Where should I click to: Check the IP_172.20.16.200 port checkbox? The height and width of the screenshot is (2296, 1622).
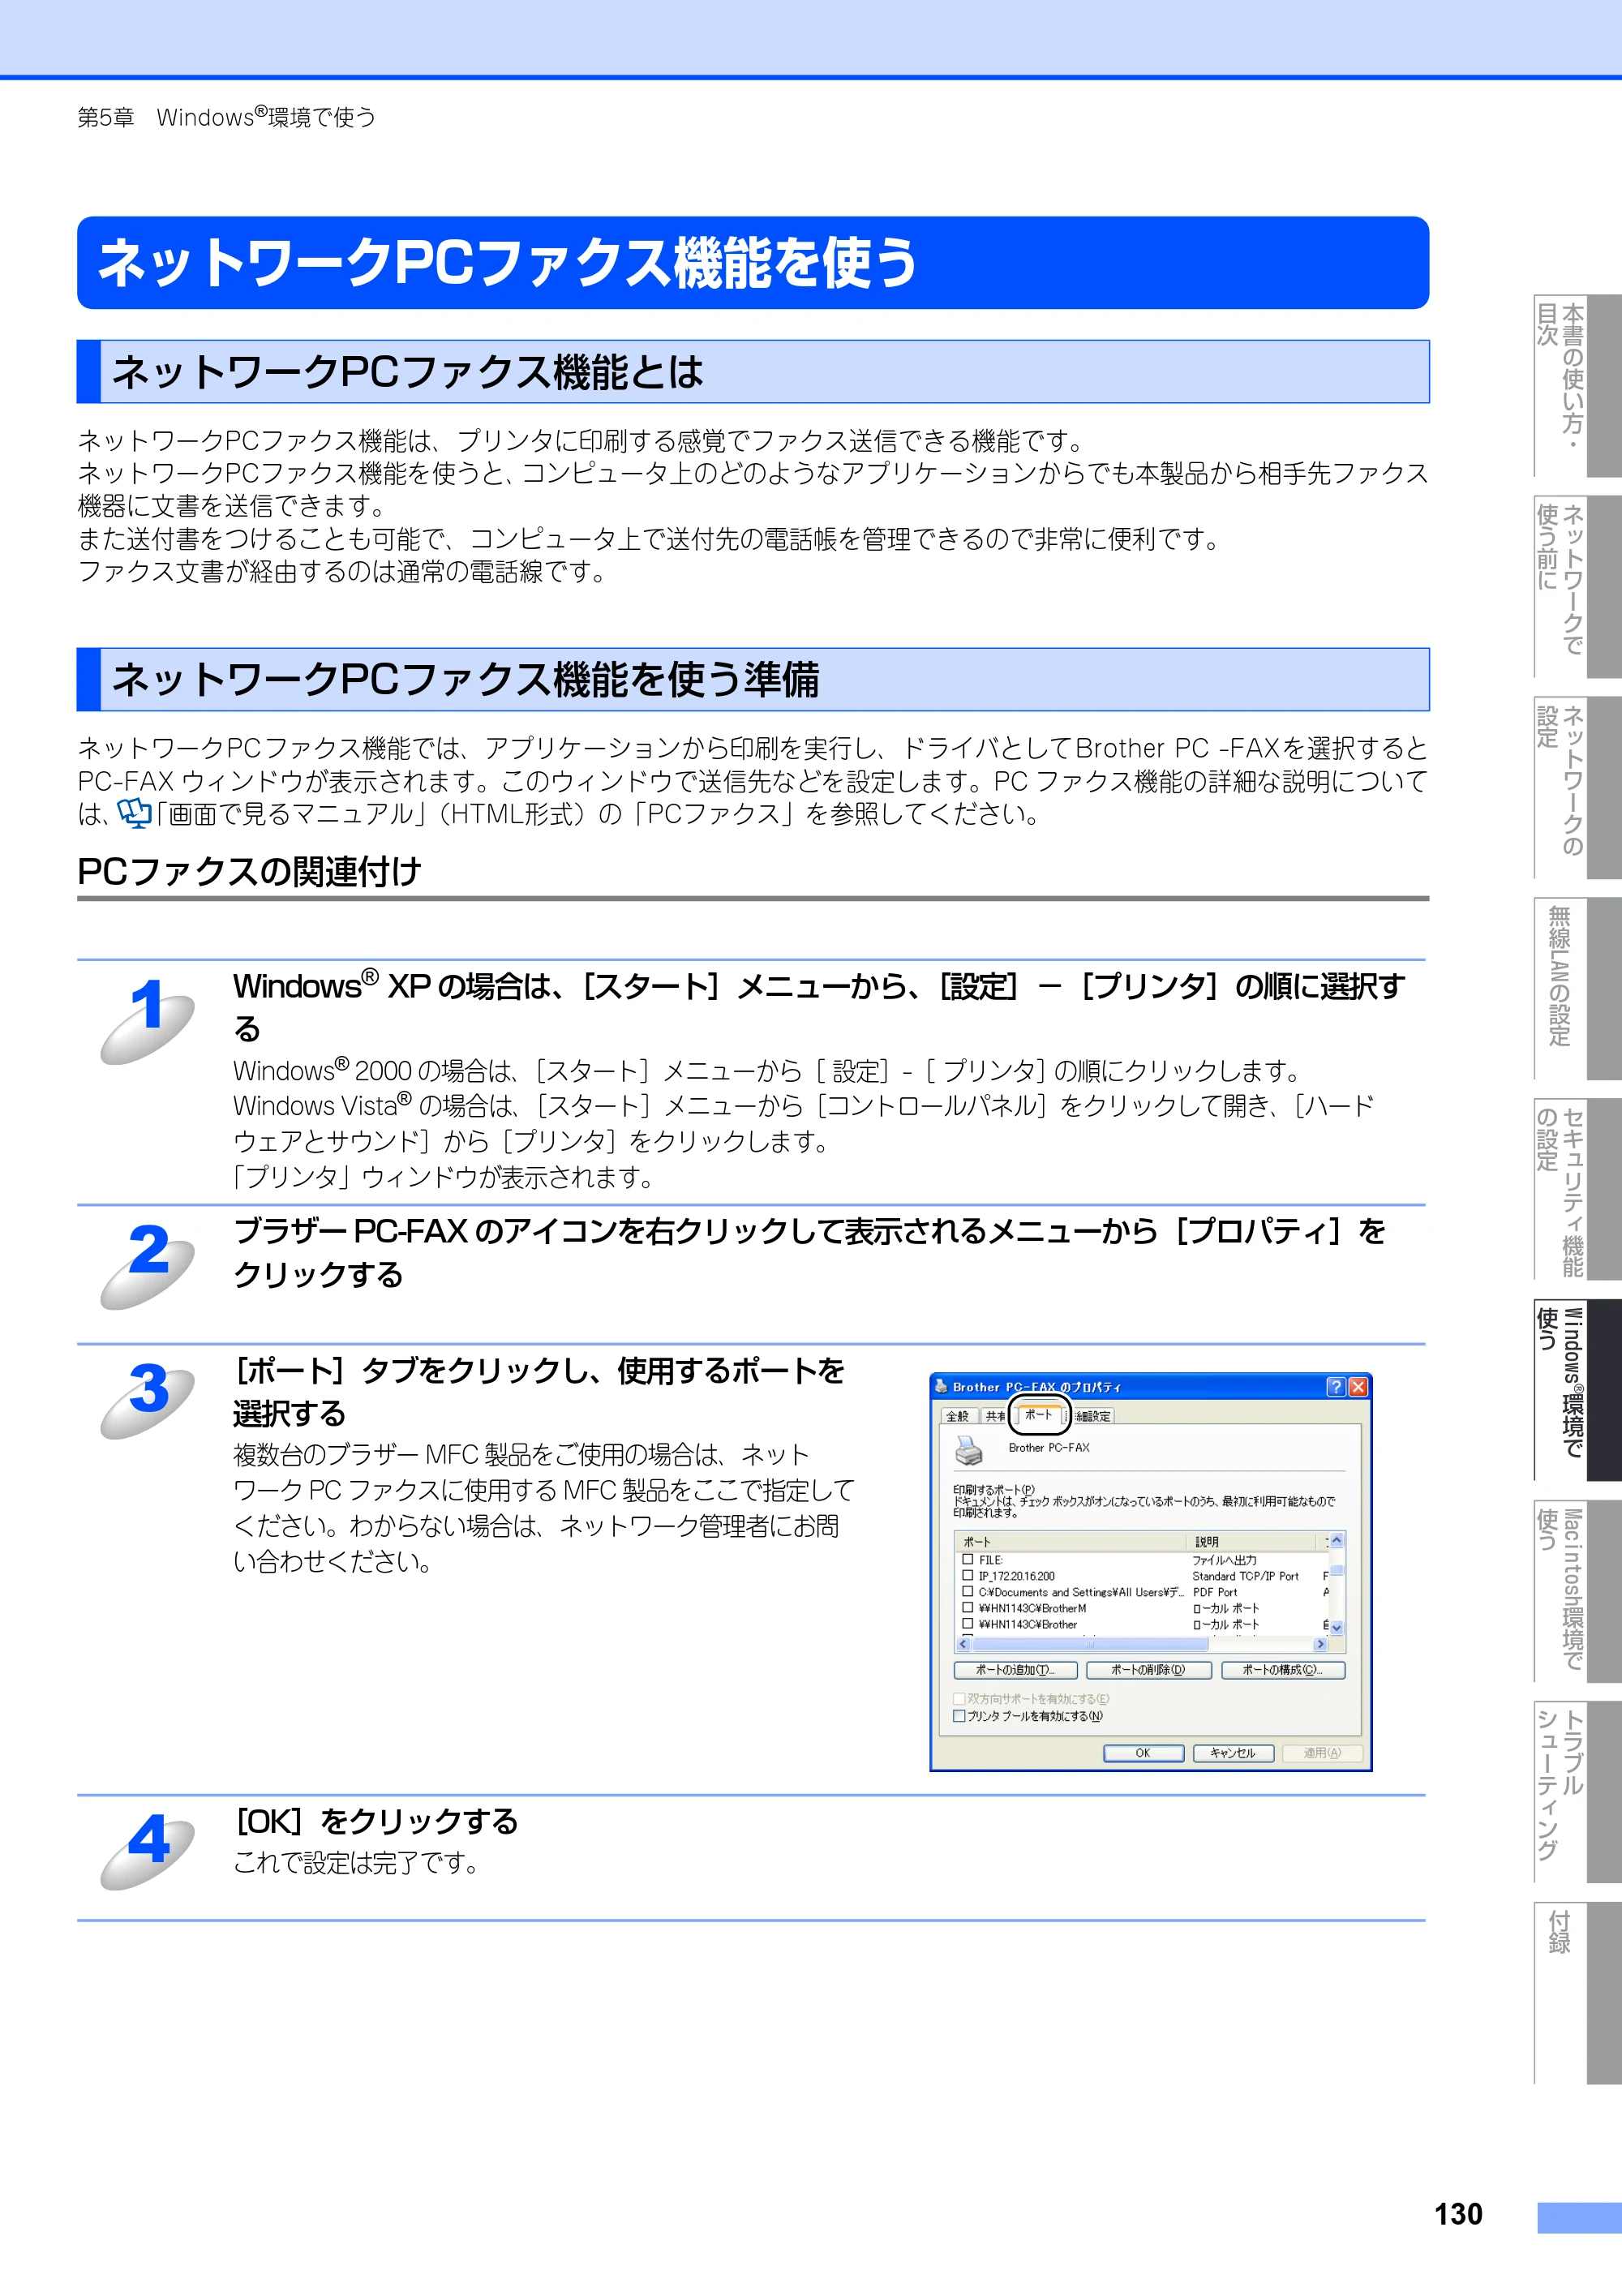[x=967, y=1575]
